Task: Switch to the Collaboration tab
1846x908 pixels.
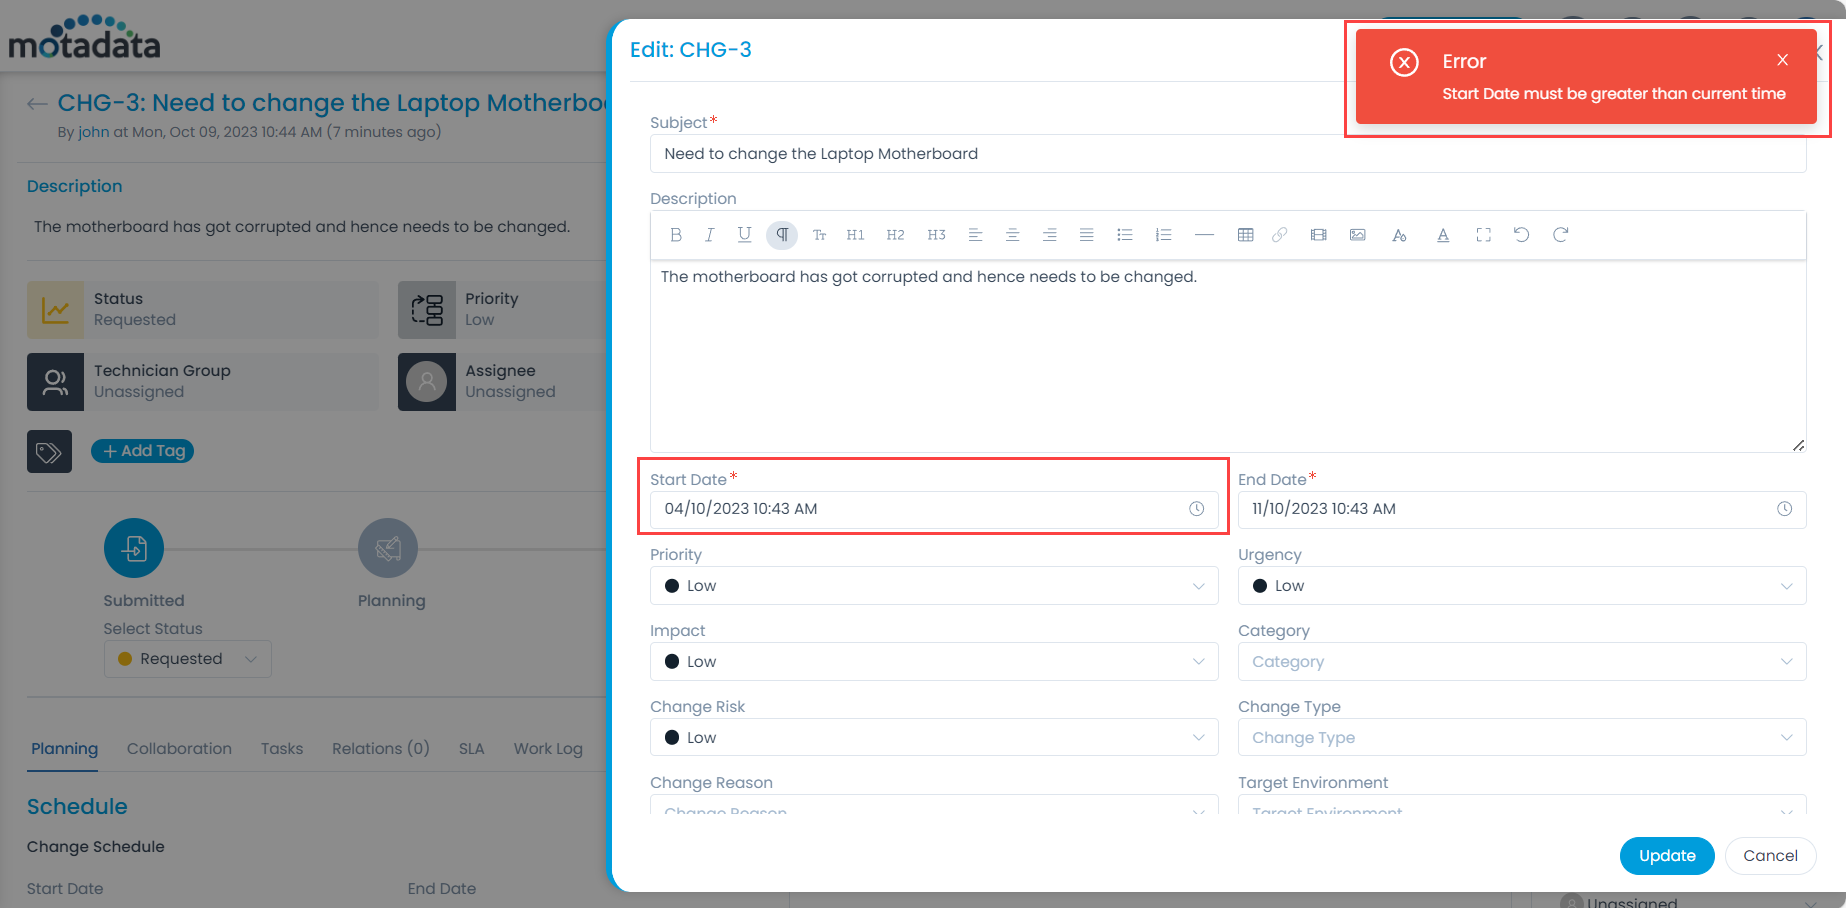Action: pos(179,749)
